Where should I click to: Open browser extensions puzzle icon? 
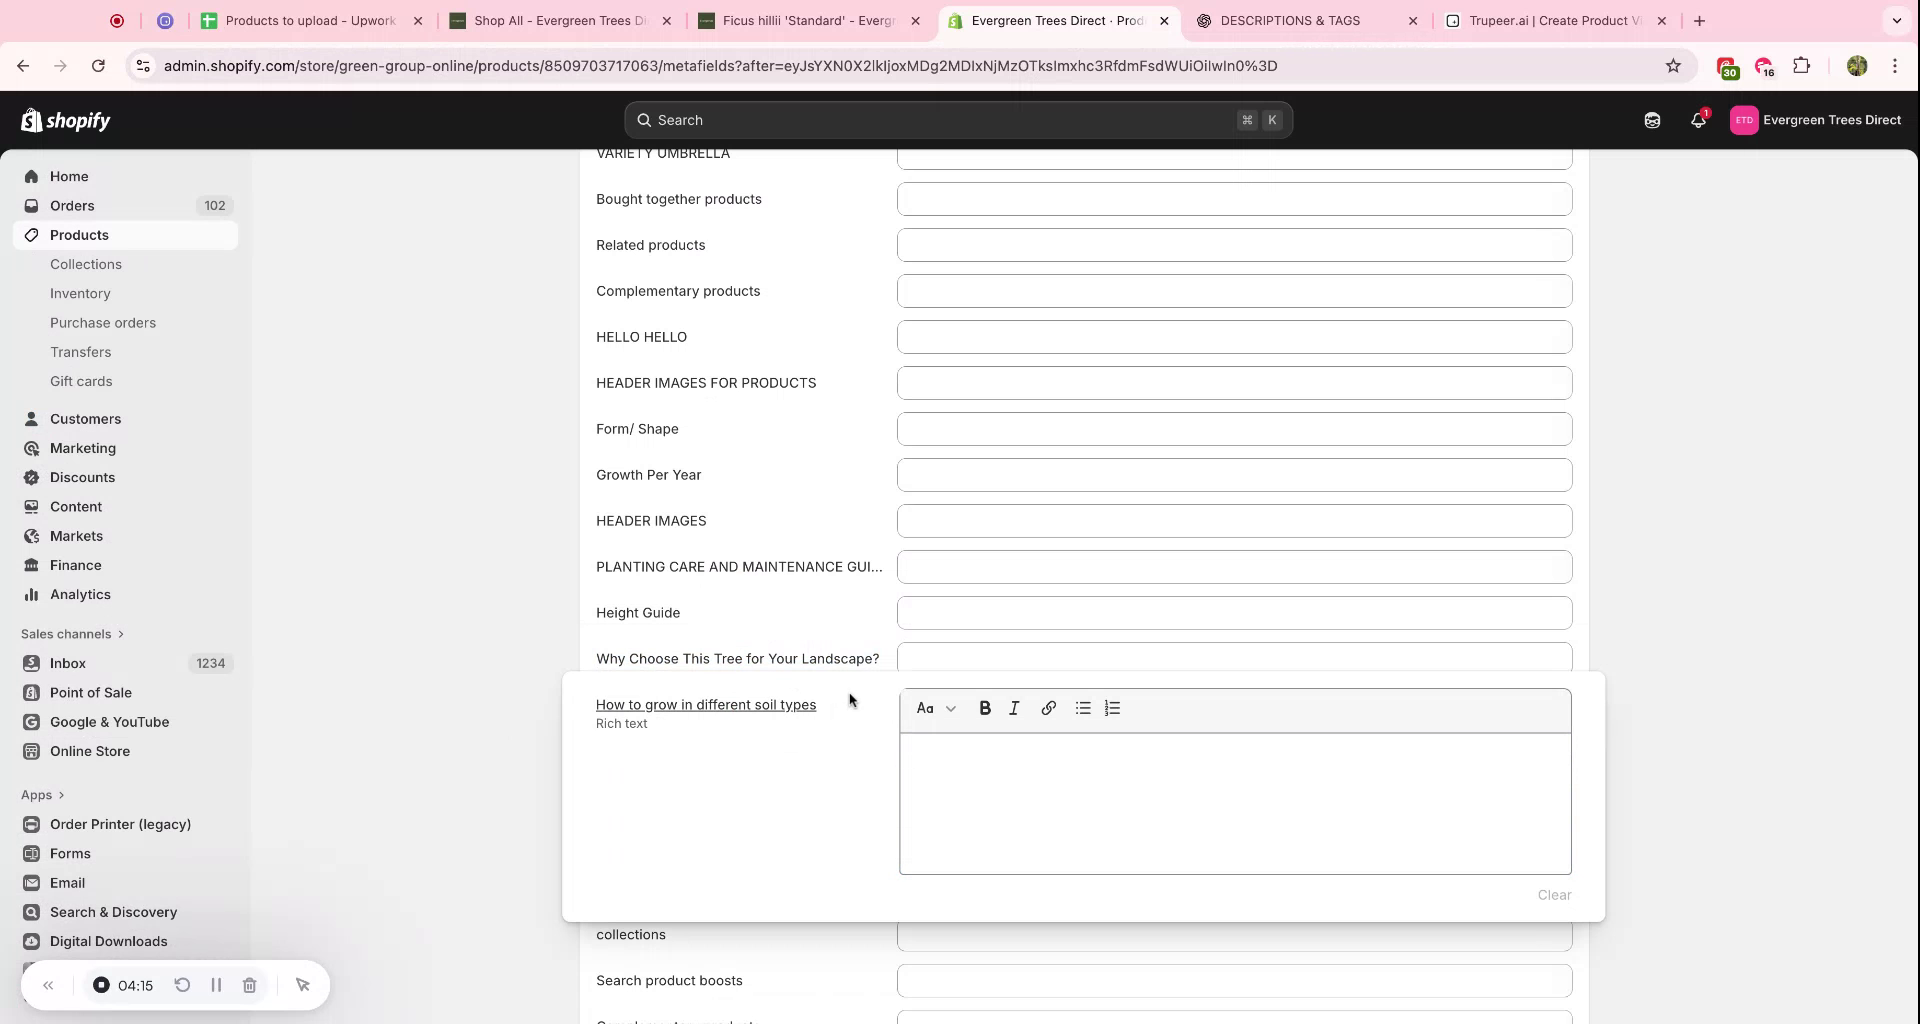tap(1802, 66)
